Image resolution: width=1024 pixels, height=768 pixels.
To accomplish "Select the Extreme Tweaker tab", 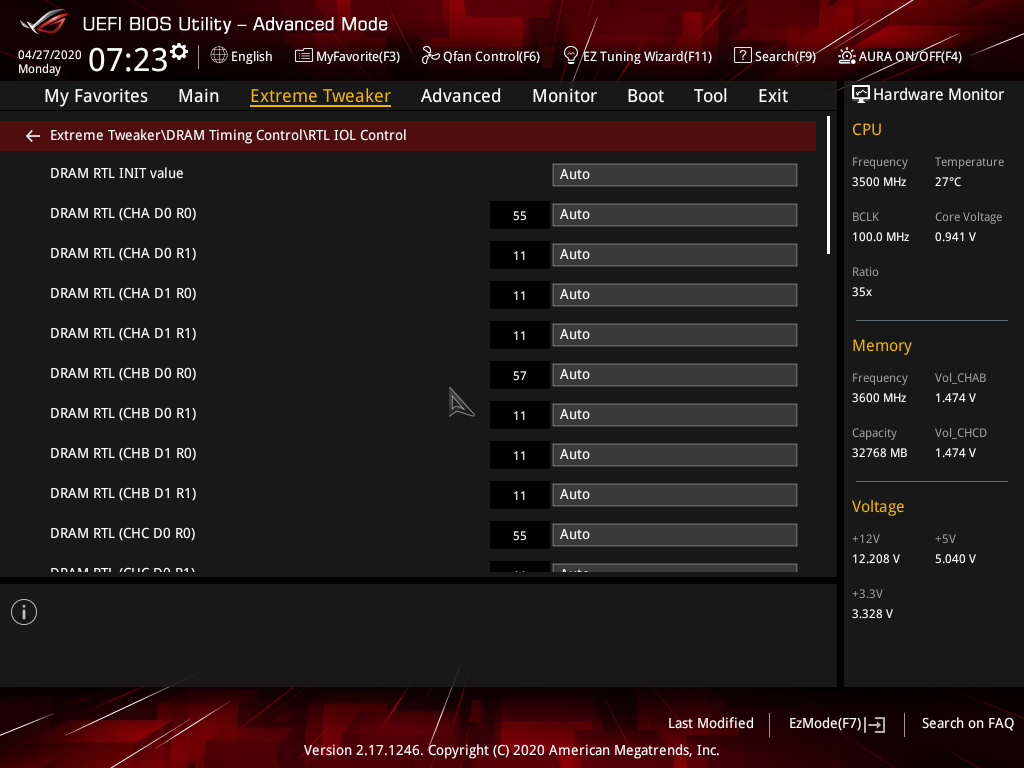I will pyautogui.click(x=320, y=95).
